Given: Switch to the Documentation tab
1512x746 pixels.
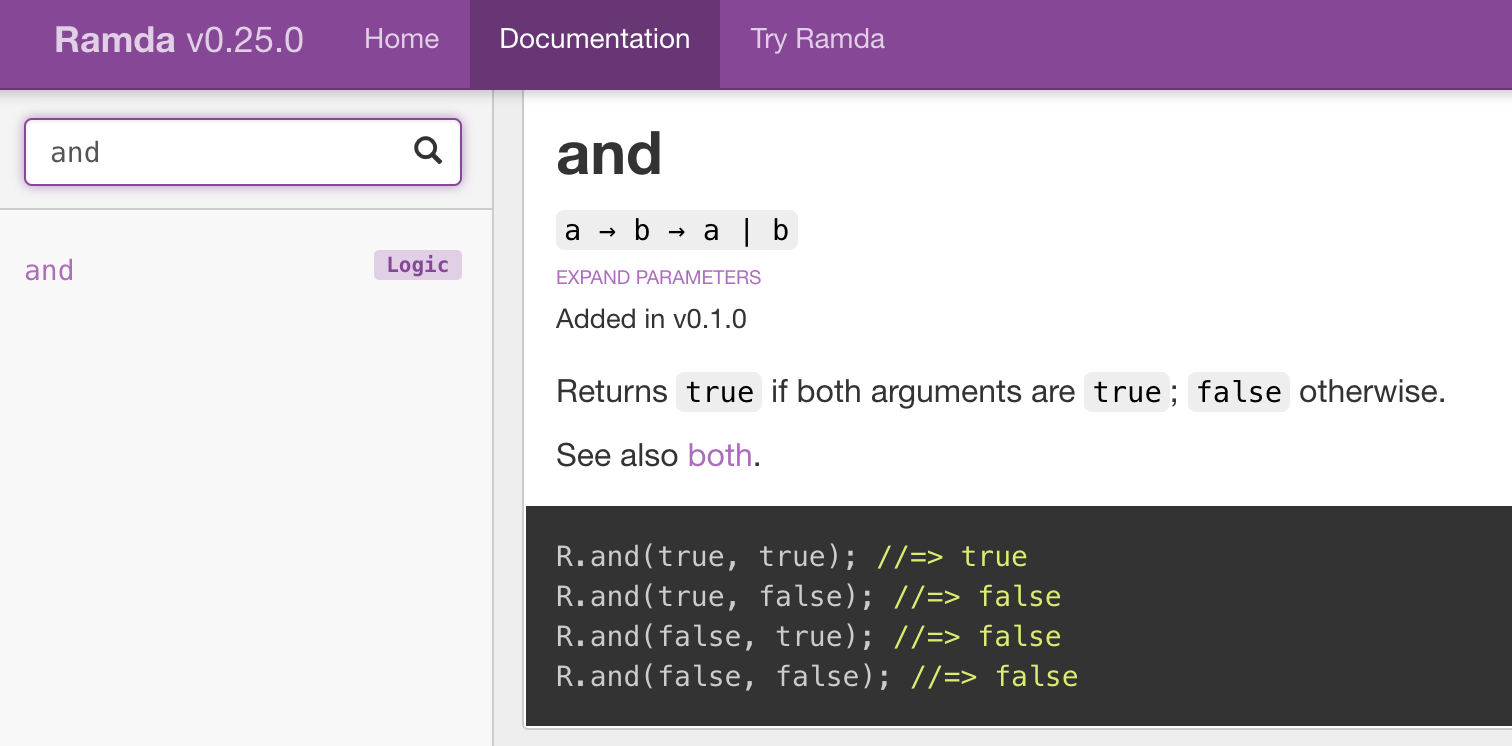Looking at the screenshot, I should coord(594,40).
